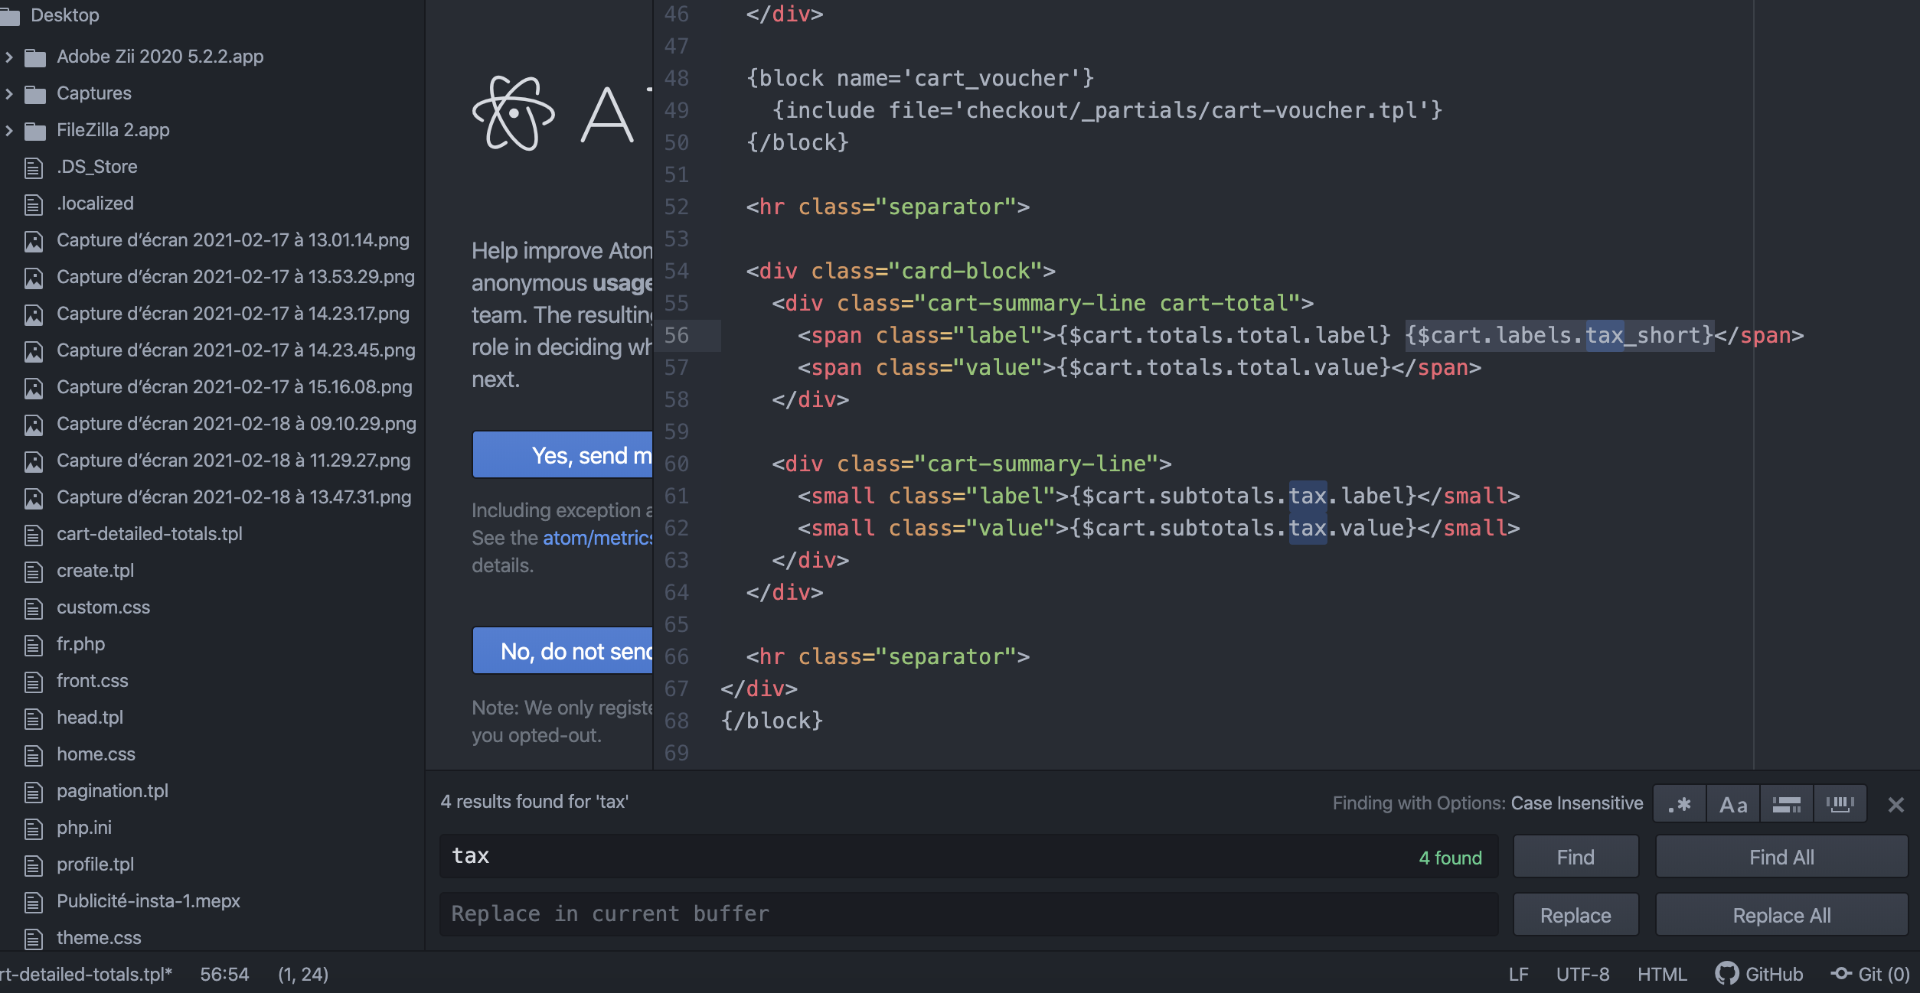
Task: Click the file icon beside head.tpl
Action: pos(34,718)
